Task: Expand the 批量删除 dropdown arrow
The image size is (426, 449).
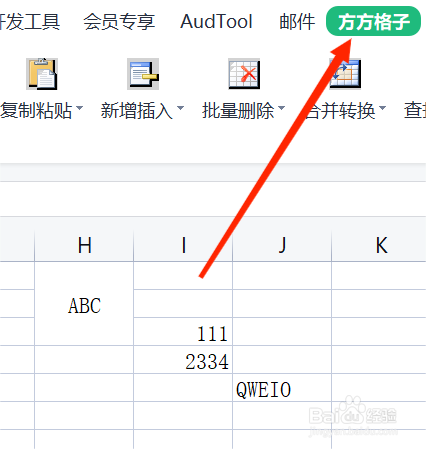Action: [x=282, y=108]
